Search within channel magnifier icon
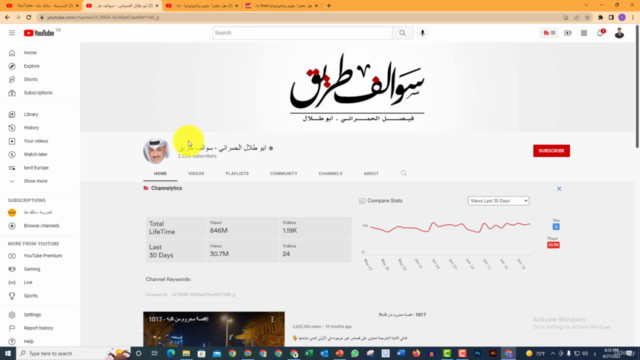Screen dimensions: 640x360 (x=404, y=173)
